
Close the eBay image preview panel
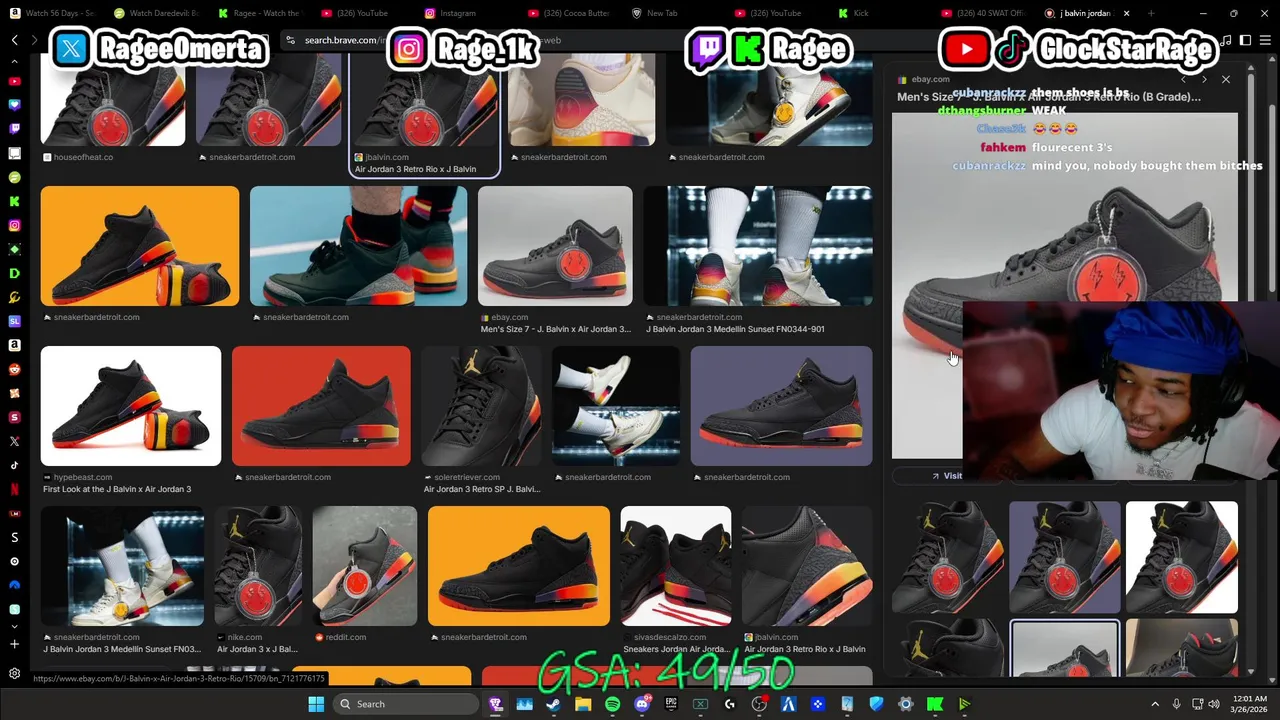(1225, 79)
